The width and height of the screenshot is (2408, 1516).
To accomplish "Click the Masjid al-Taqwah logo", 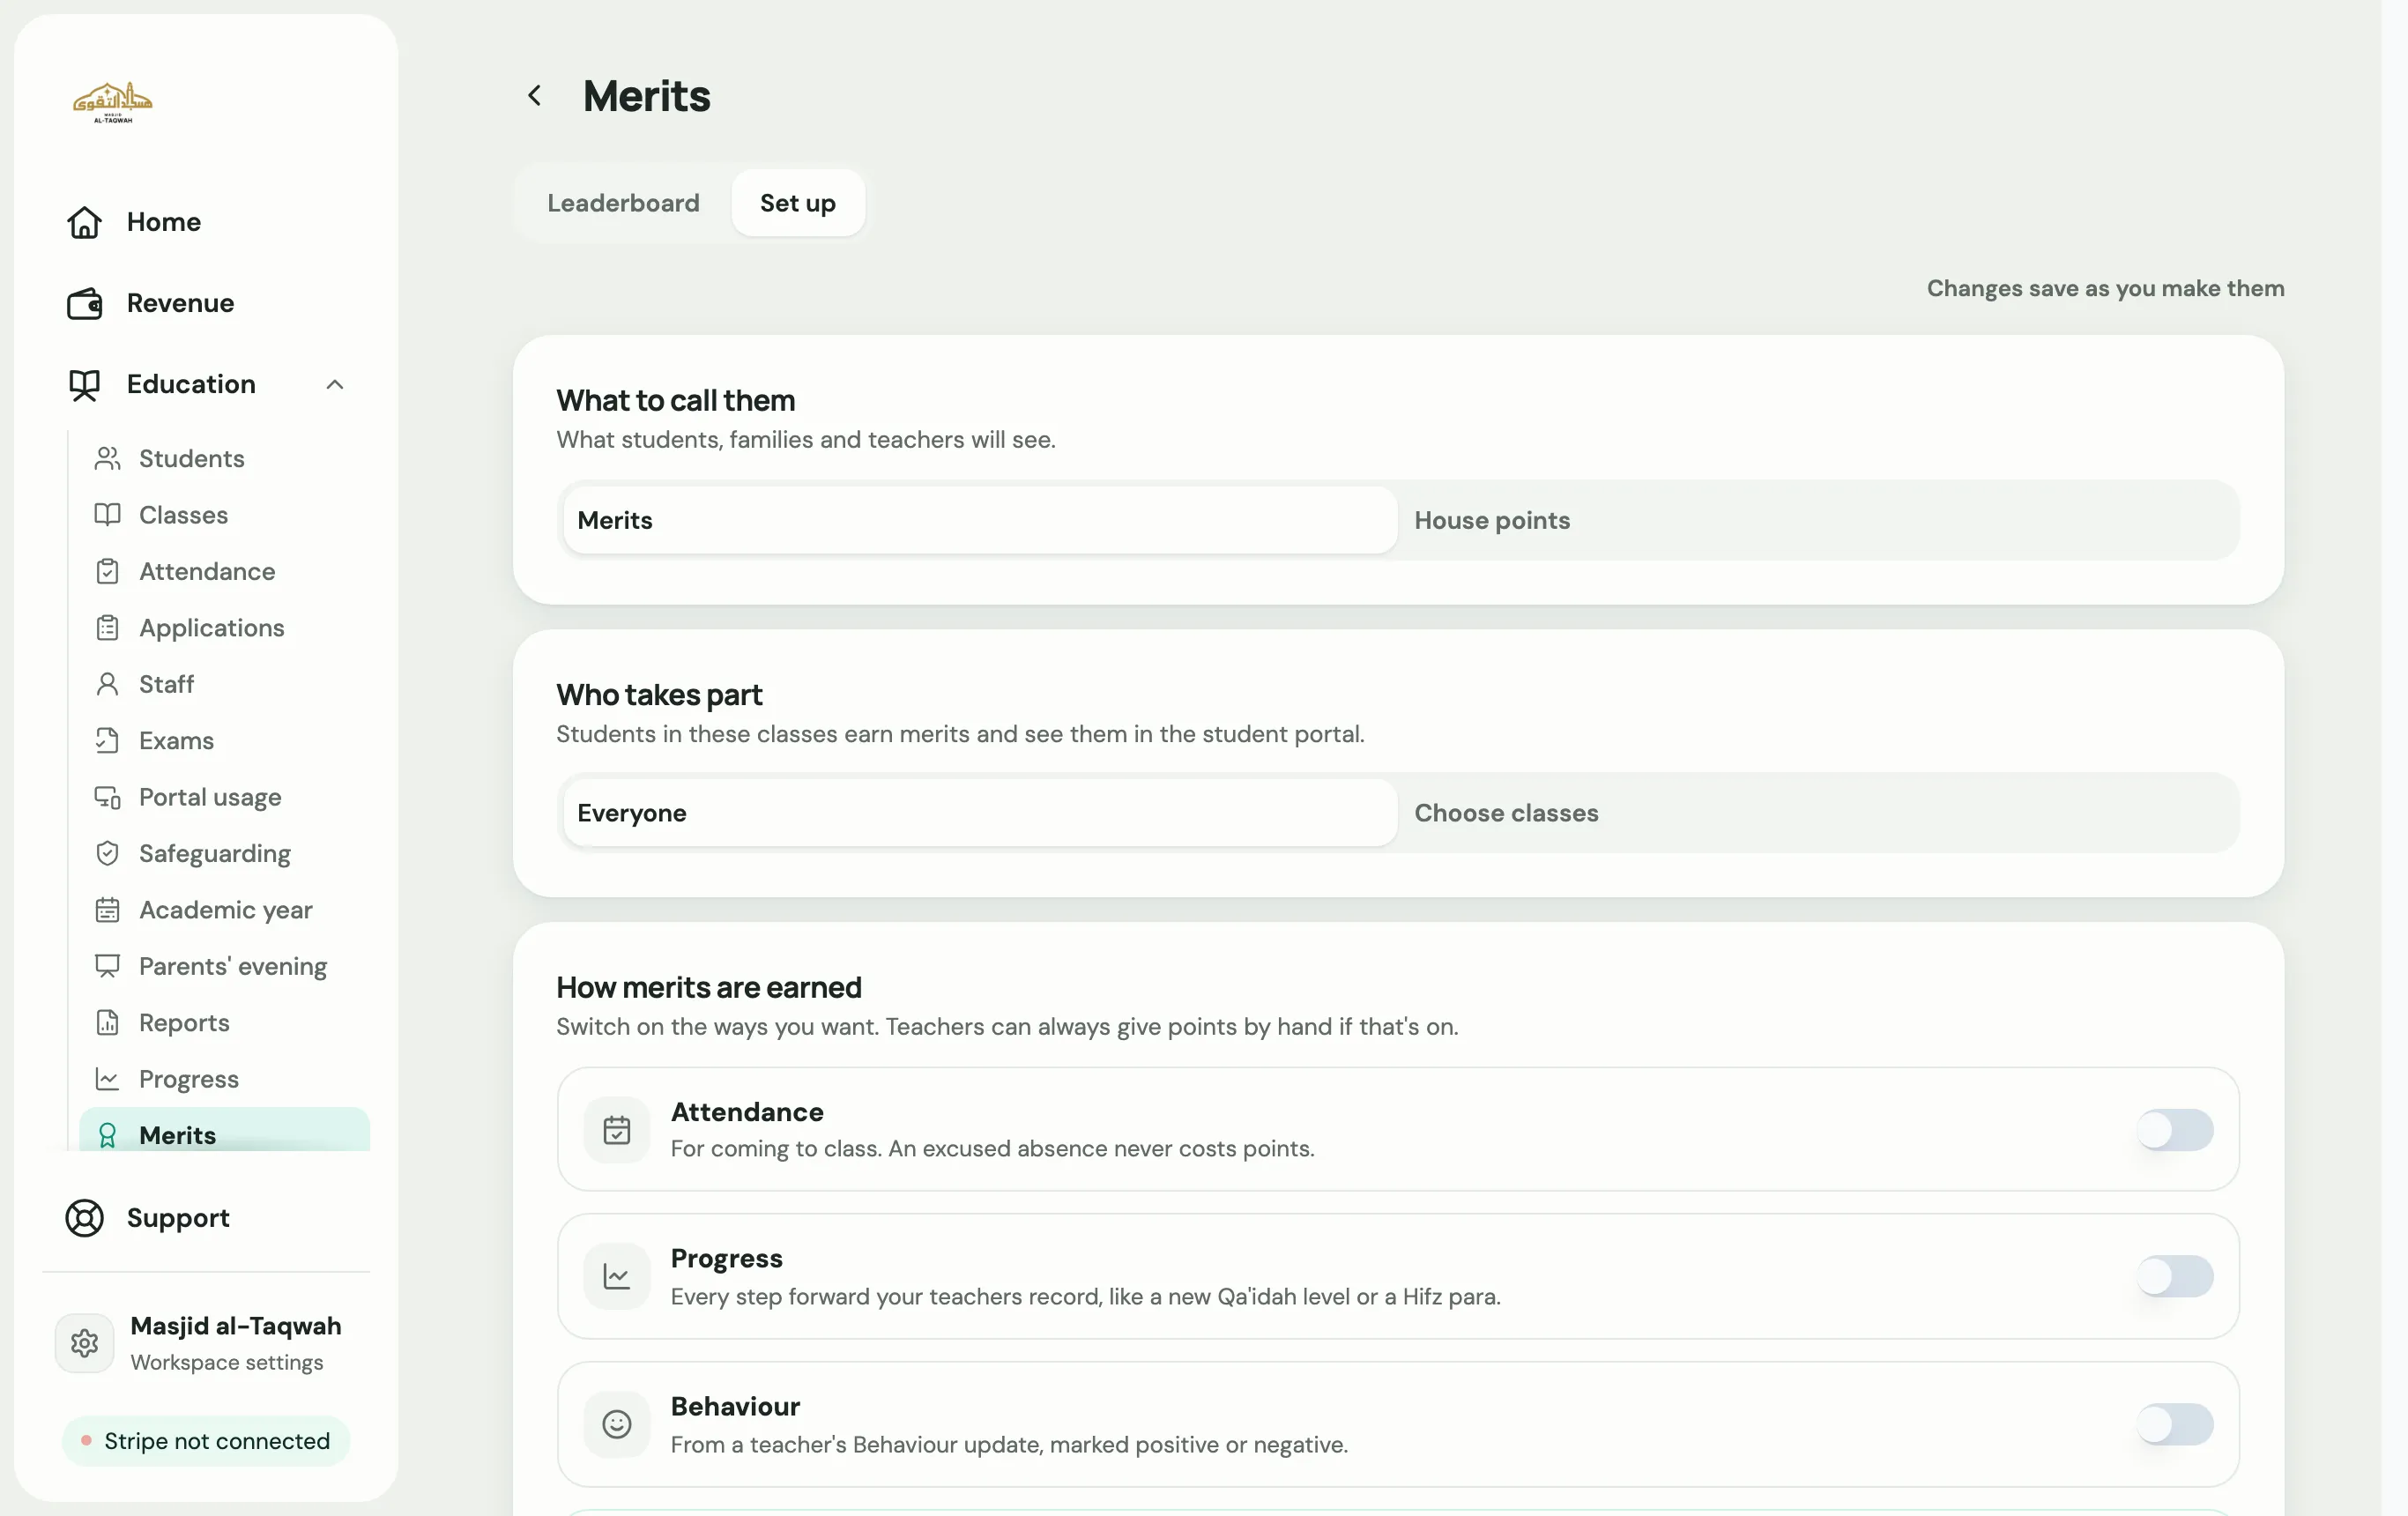I will pyautogui.click(x=112, y=102).
